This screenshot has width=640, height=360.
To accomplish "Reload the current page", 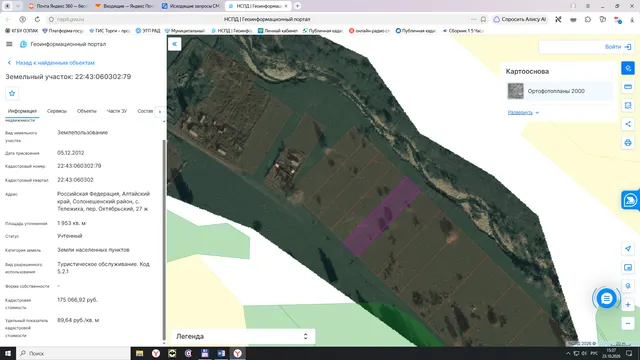I will click(37, 19).
